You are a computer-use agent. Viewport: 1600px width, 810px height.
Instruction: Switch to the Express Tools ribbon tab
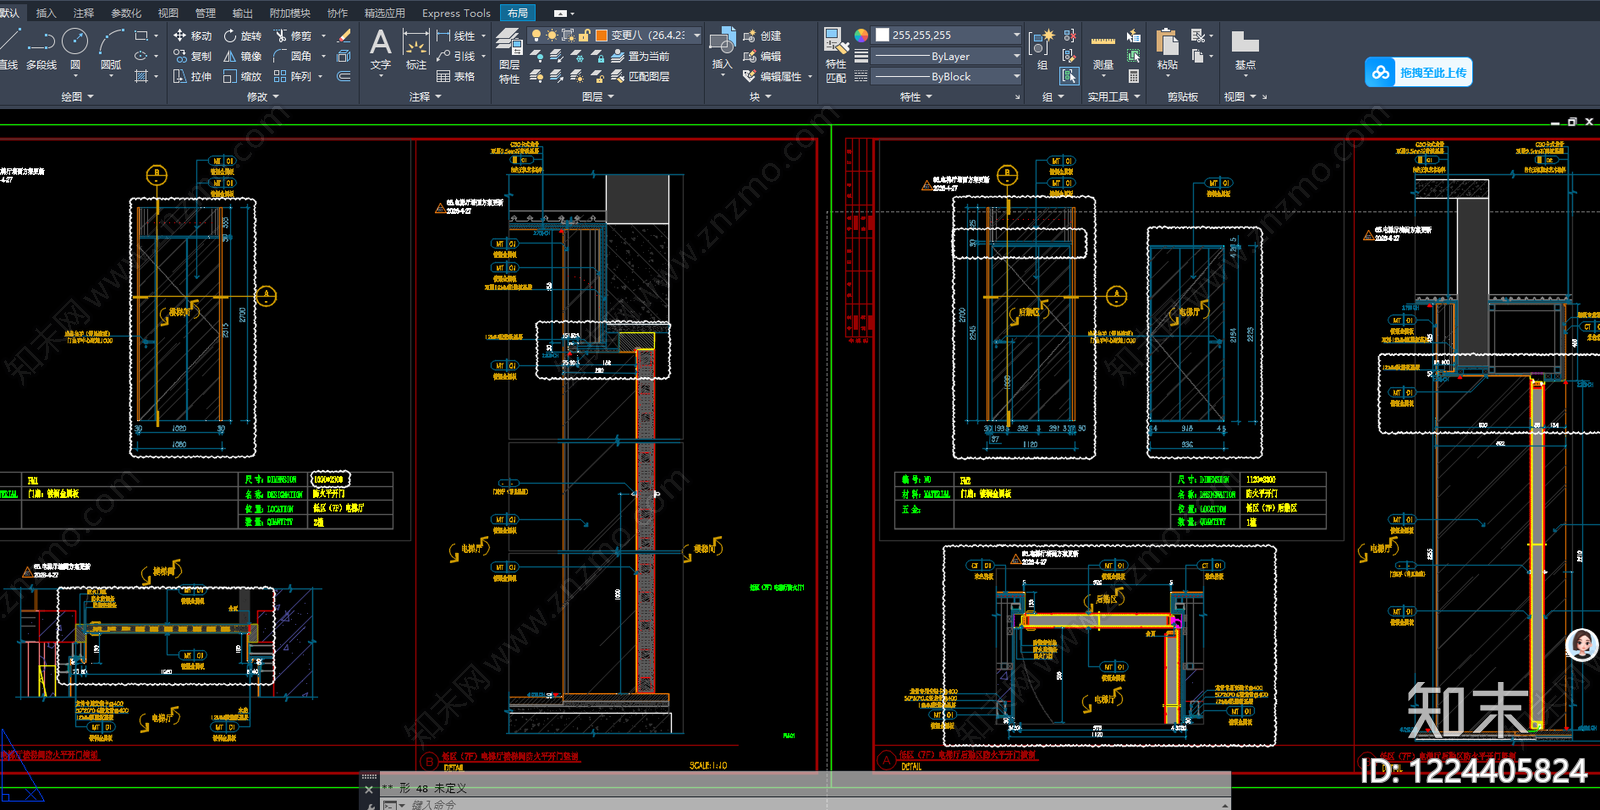tap(456, 13)
